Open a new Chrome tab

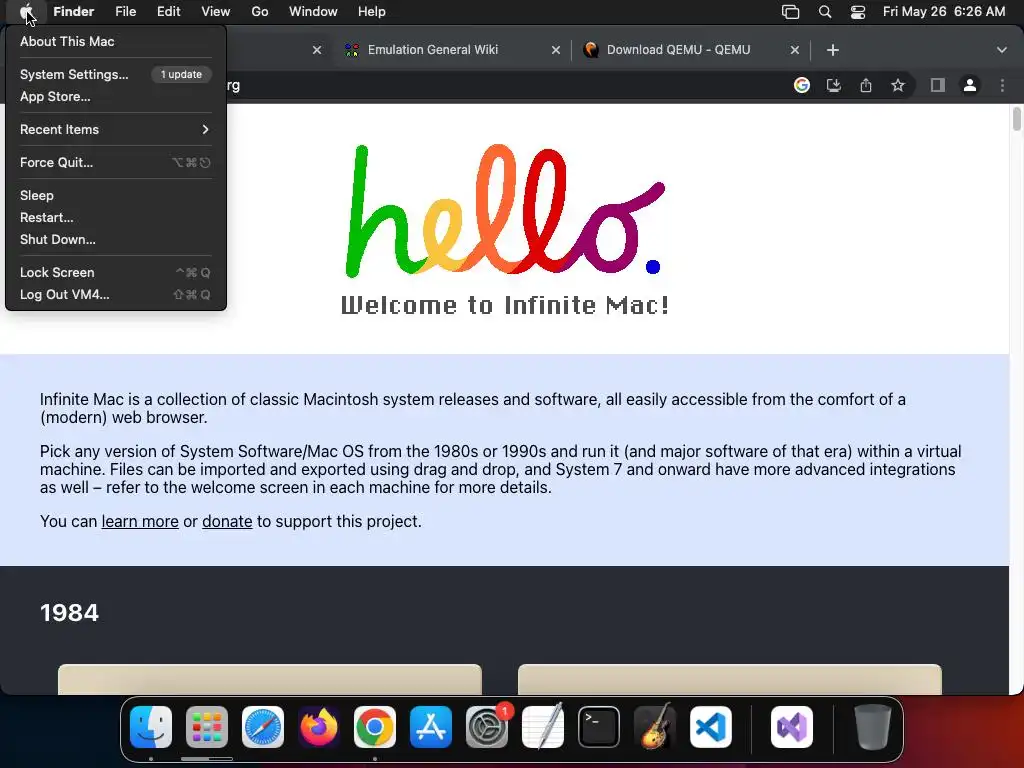point(833,50)
